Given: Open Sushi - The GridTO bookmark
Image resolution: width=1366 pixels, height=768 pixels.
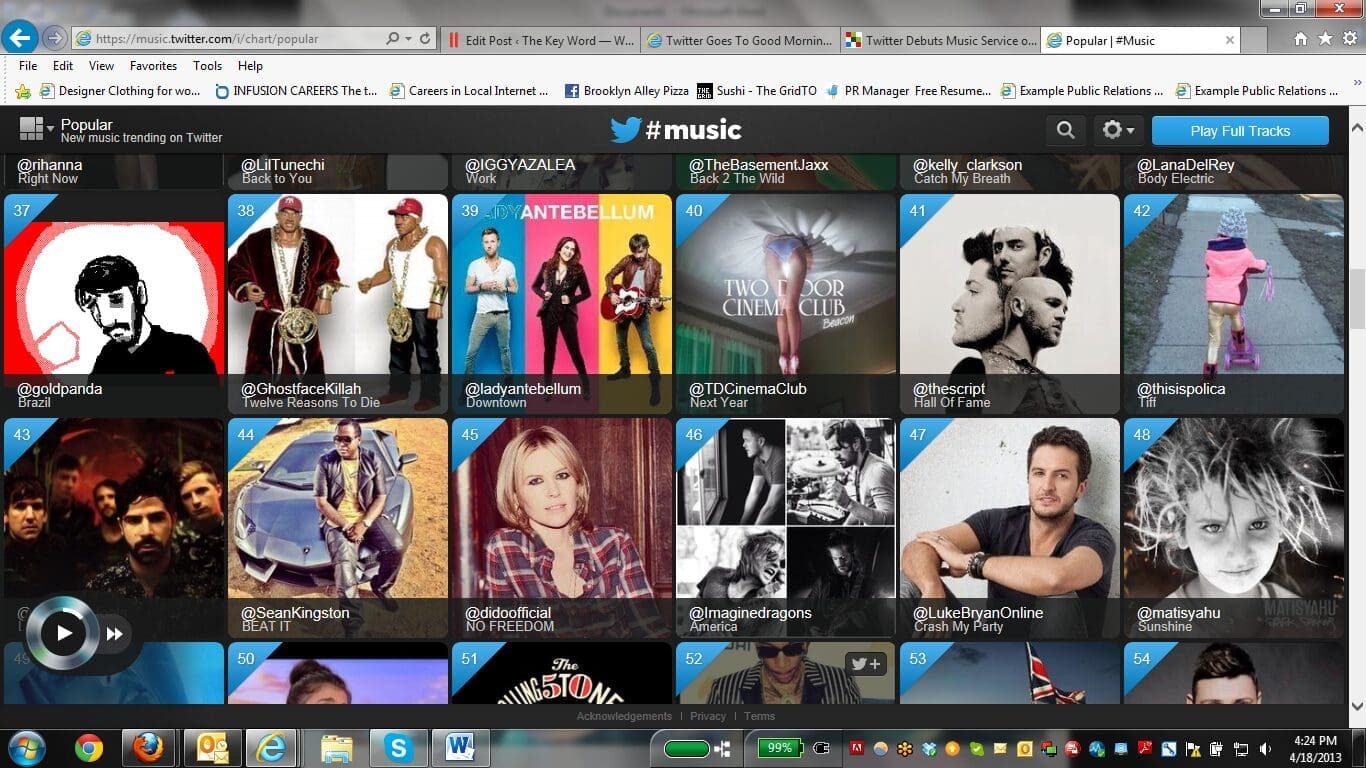Looking at the screenshot, I should (x=757, y=91).
